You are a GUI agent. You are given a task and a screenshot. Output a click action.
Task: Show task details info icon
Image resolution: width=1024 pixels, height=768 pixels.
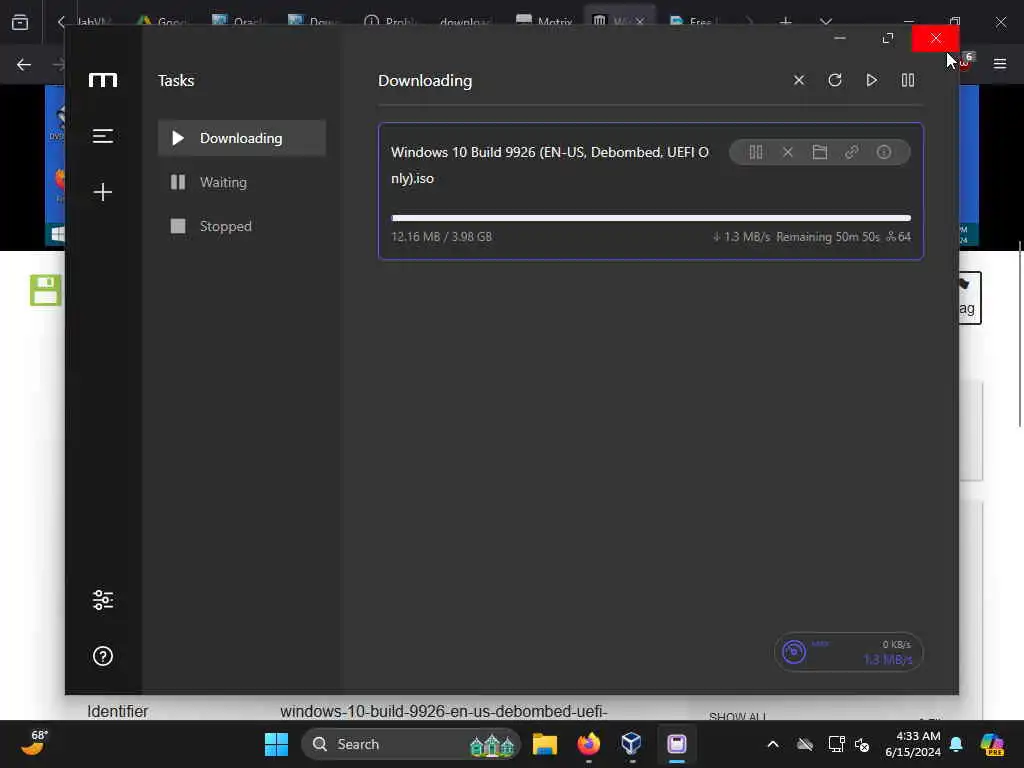[884, 152]
